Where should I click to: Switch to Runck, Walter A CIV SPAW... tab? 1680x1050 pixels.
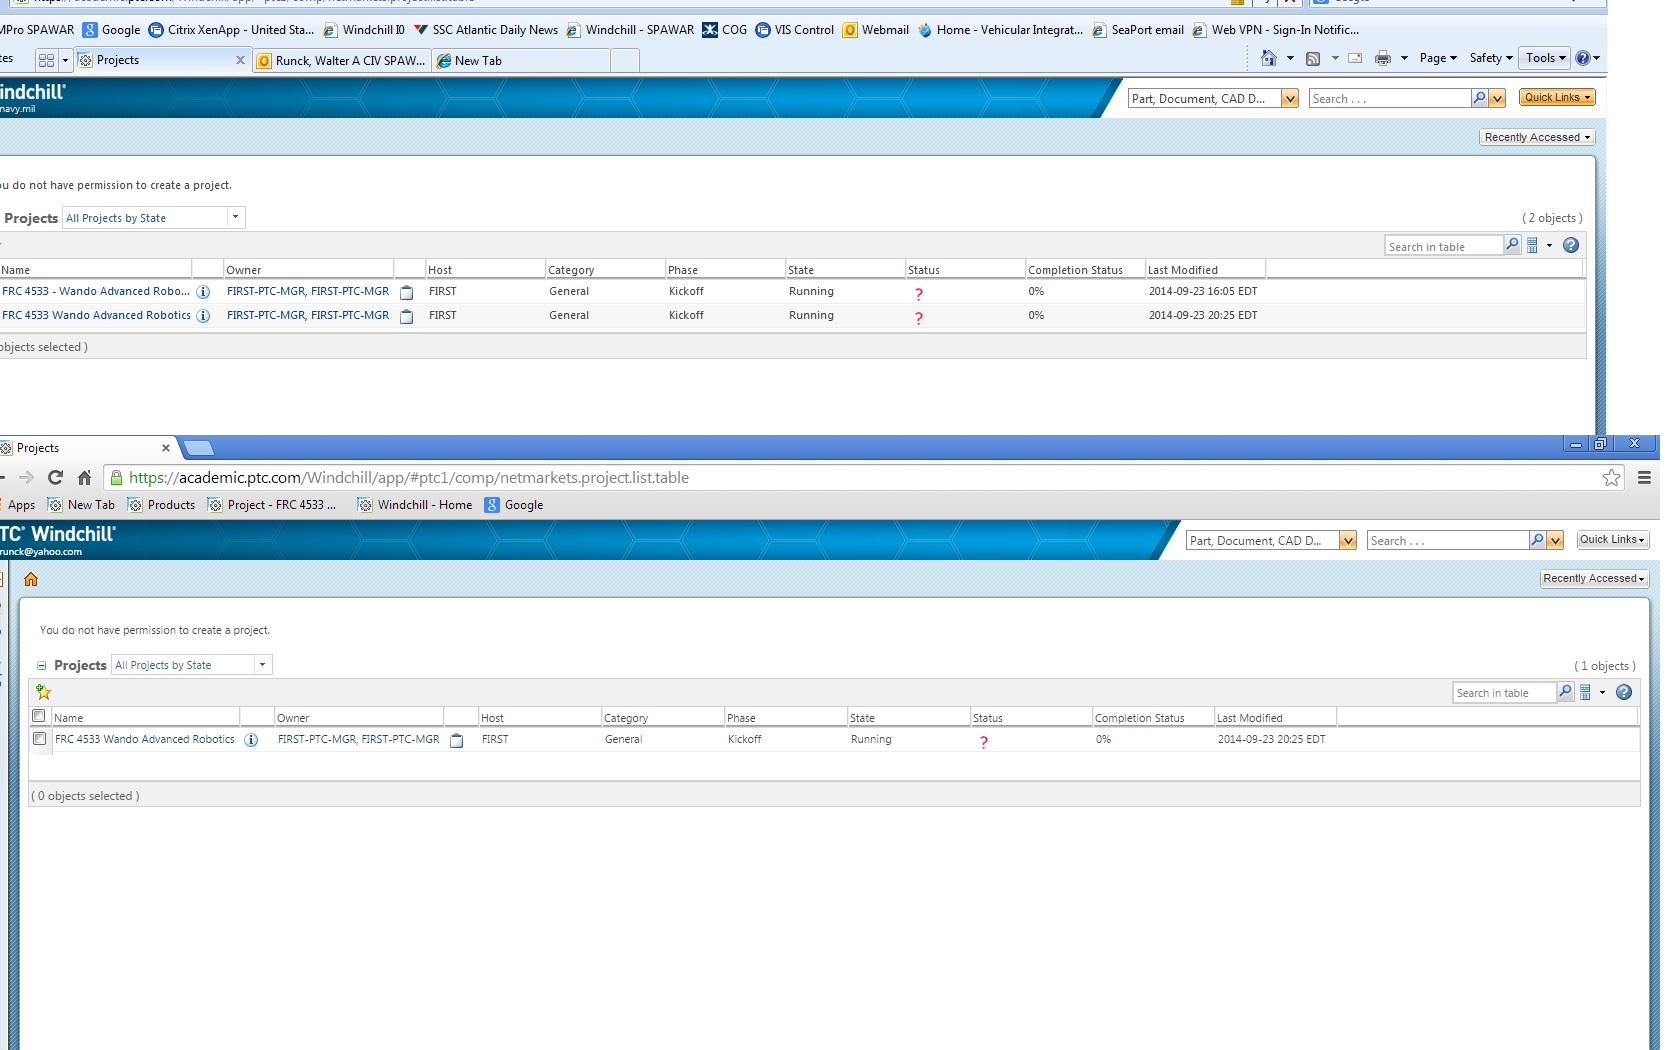[x=341, y=61]
